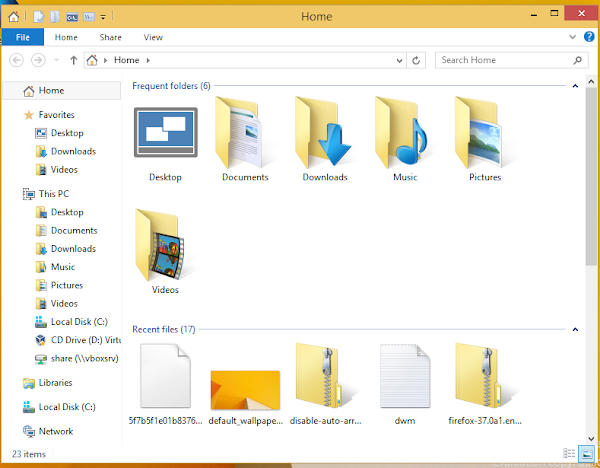Collapse the Frequent folders group

(x=575, y=86)
